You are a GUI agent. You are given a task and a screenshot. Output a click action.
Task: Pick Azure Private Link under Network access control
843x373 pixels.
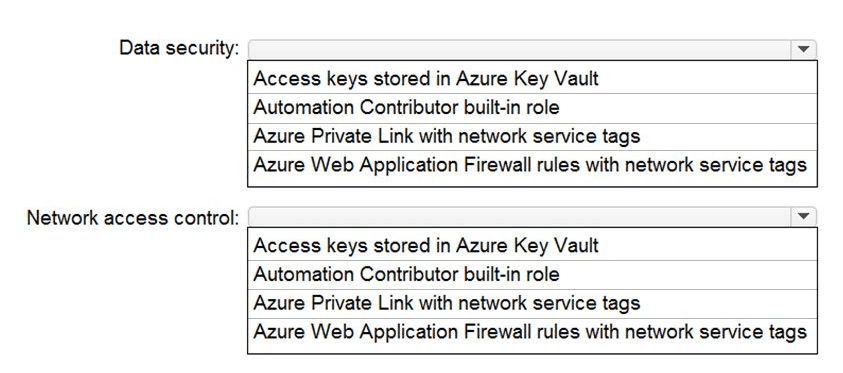tap(532, 304)
